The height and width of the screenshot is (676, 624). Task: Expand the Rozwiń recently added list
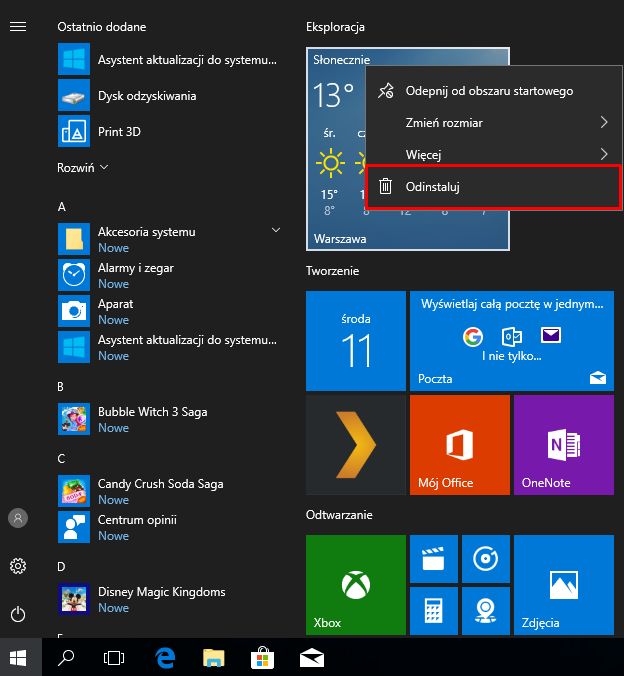pos(82,167)
